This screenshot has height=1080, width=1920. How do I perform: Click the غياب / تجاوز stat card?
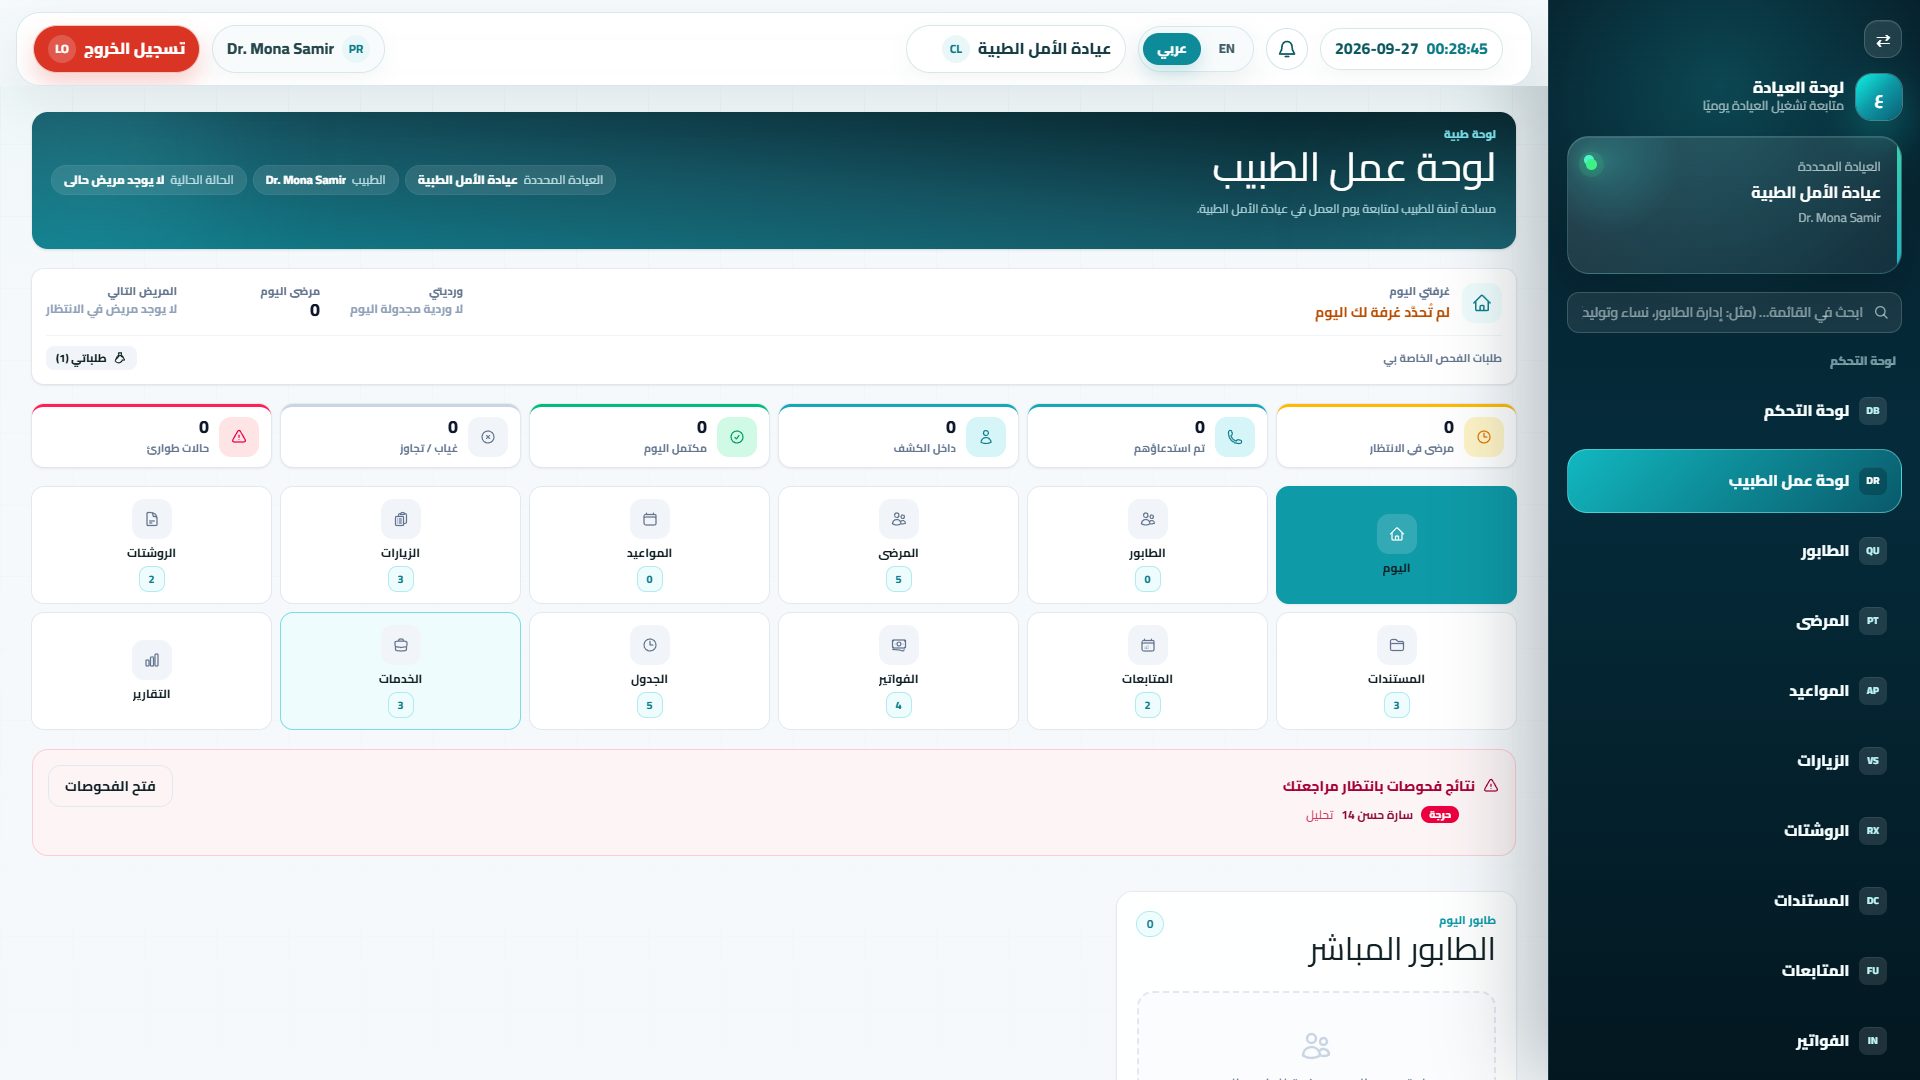click(x=400, y=436)
